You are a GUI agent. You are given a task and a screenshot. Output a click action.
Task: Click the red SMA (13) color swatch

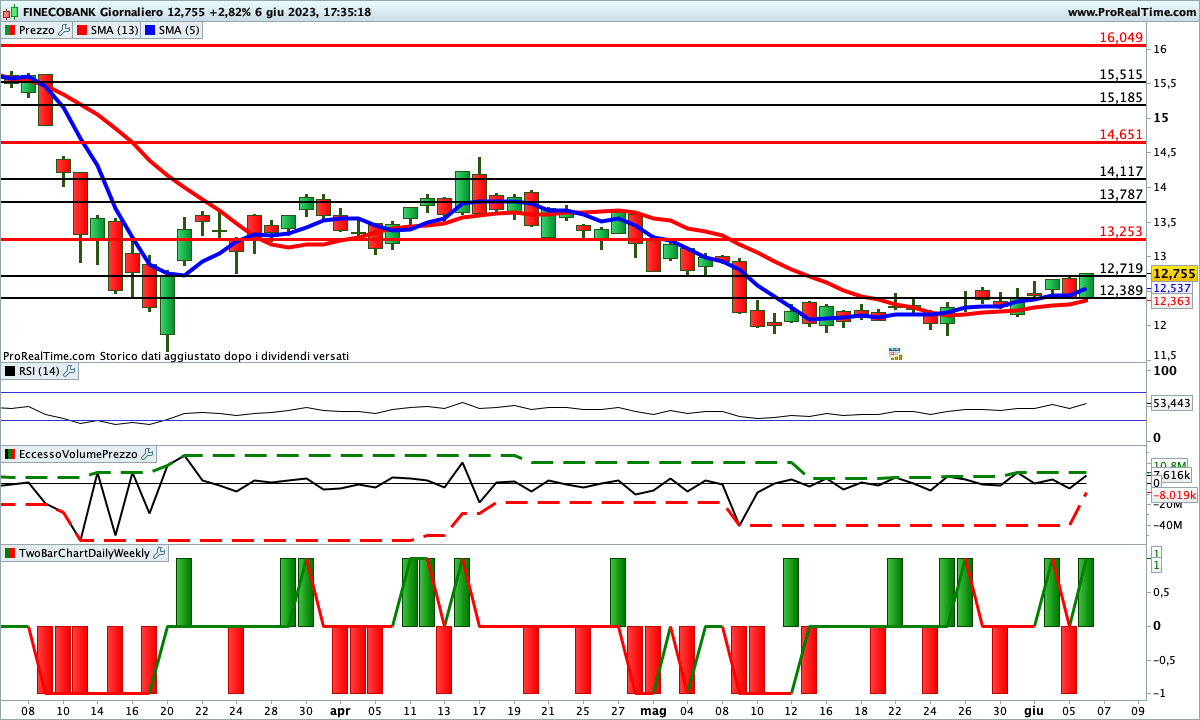click(x=82, y=30)
